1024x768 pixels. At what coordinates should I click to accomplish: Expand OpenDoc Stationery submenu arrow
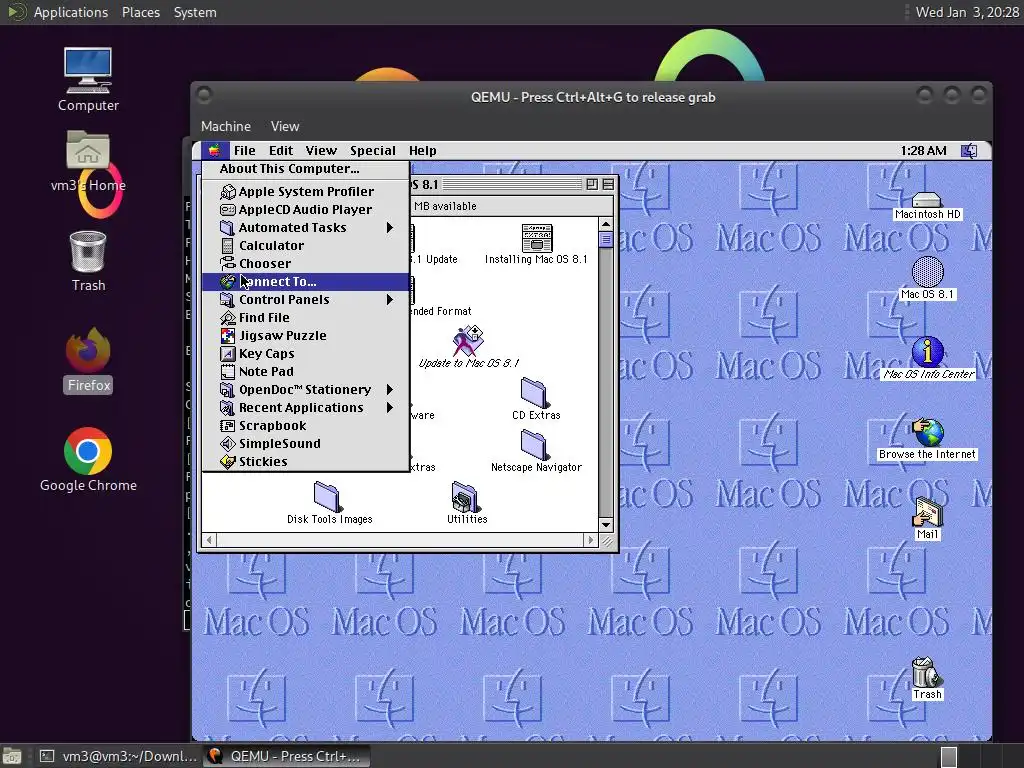[390, 389]
